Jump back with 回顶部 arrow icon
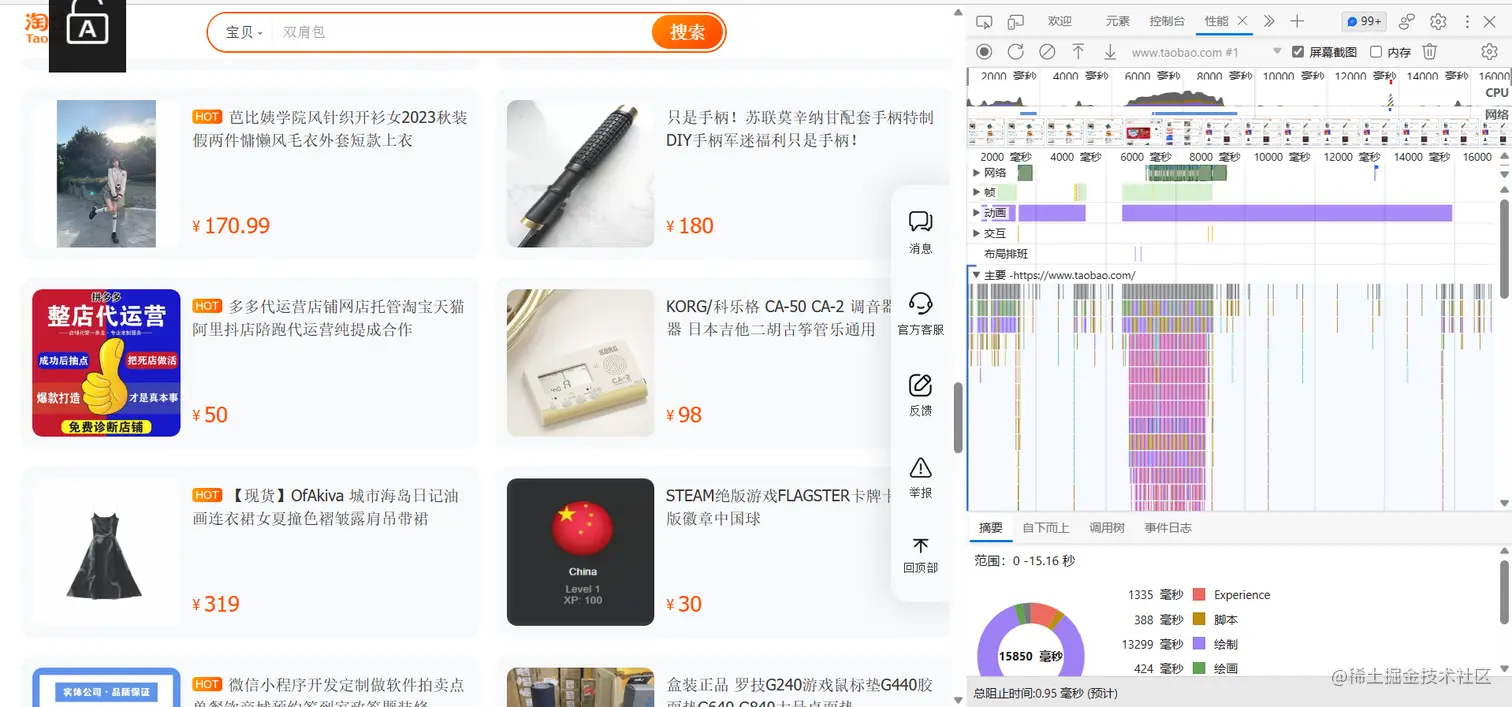The width and height of the screenshot is (1512, 707). coord(921,555)
